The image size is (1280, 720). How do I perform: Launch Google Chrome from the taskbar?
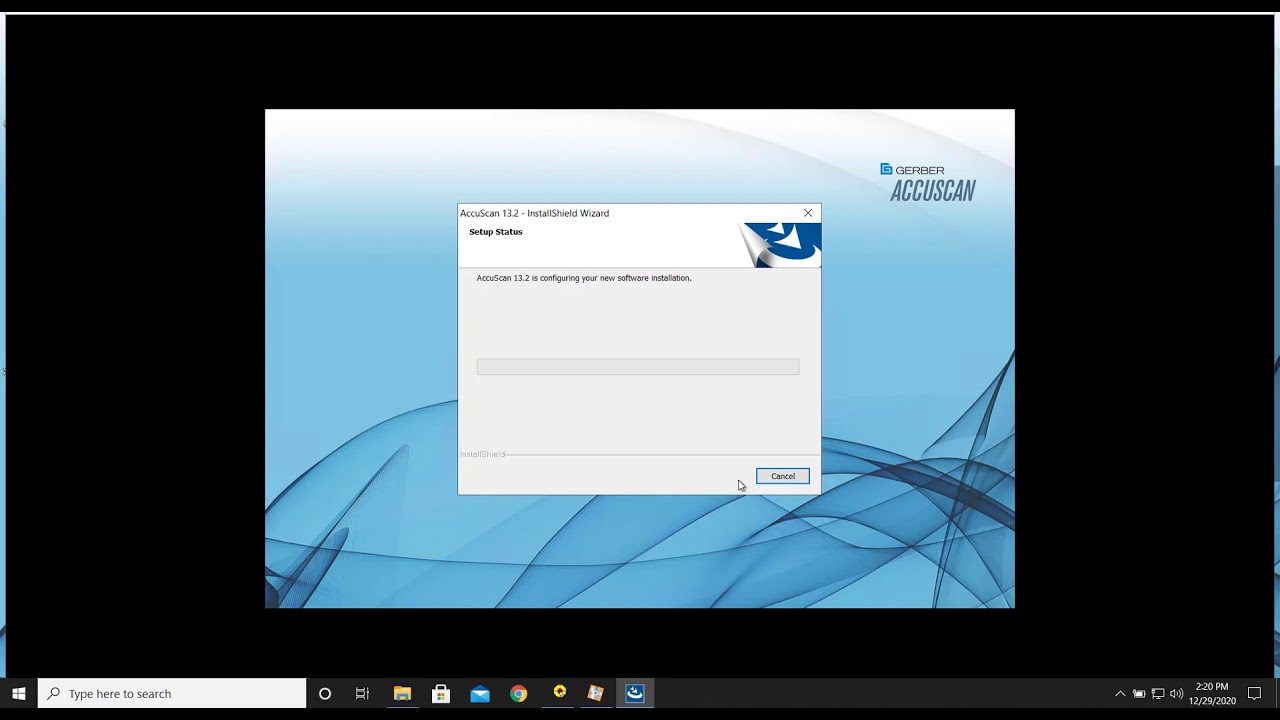[x=518, y=693]
